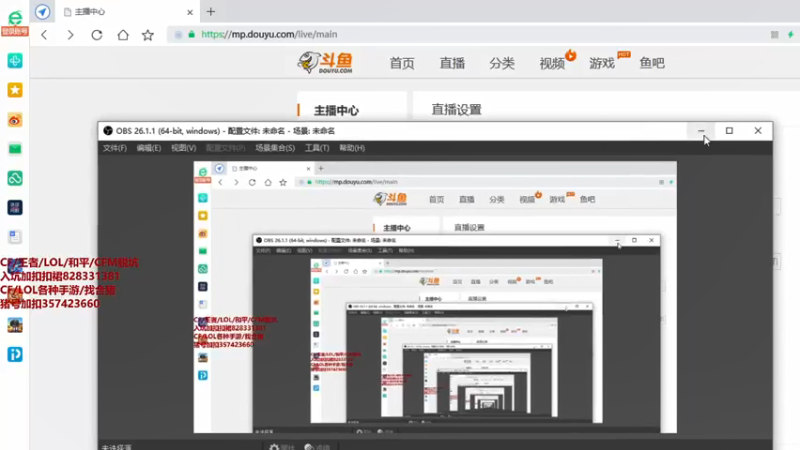800x450 pixels.
Task: Open yellow star favorites in sidebar
Action: point(15,90)
